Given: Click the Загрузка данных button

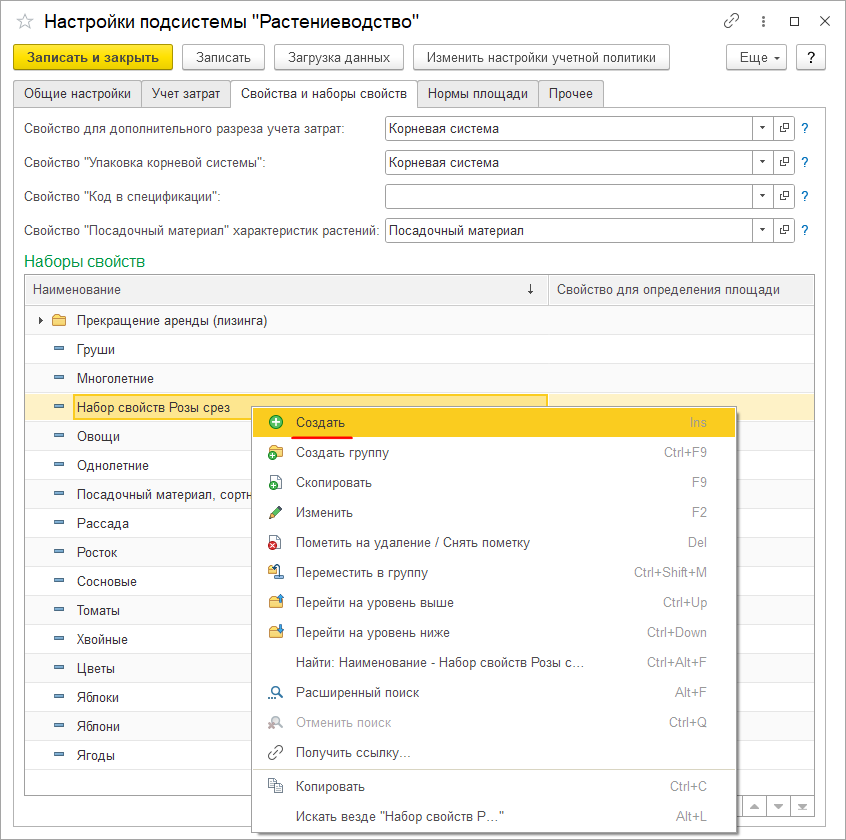Looking at the screenshot, I should (x=339, y=57).
